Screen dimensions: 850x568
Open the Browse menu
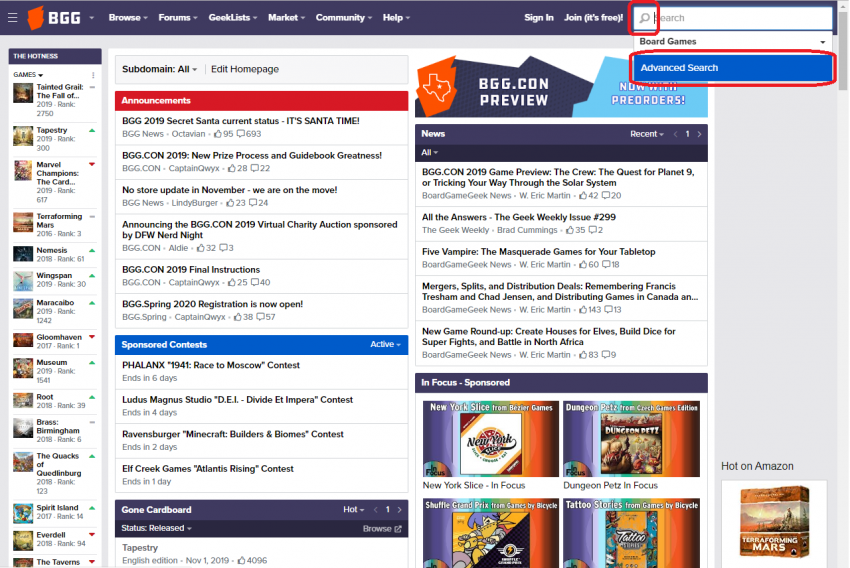coord(128,18)
